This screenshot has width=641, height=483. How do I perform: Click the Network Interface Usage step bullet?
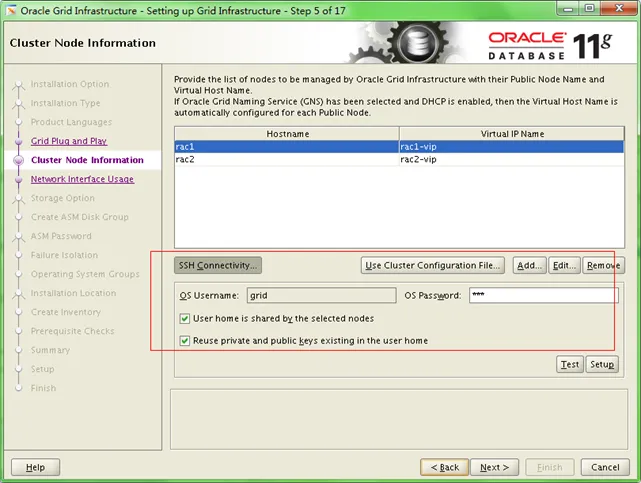[18, 179]
